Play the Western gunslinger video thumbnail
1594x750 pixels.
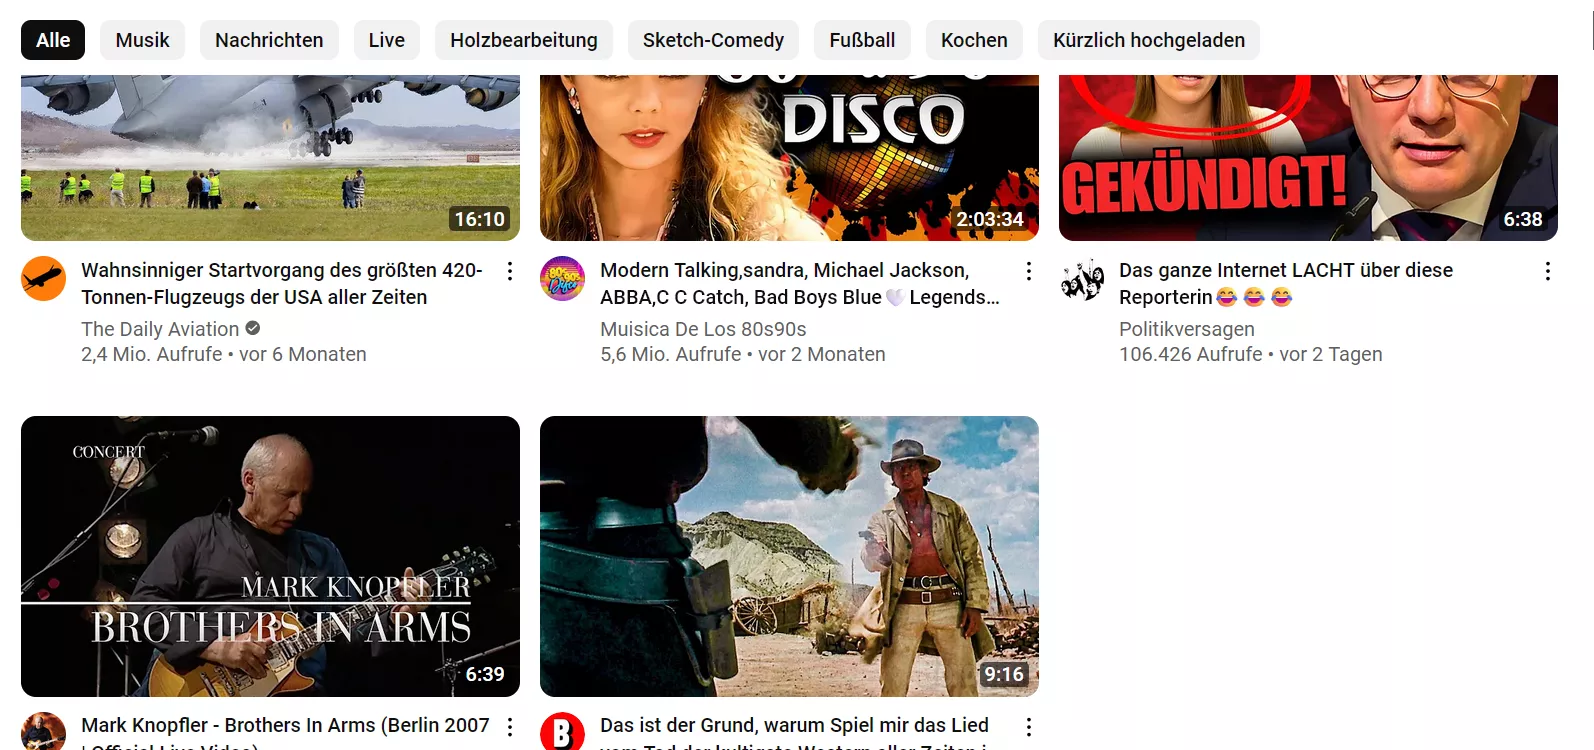tap(789, 556)
